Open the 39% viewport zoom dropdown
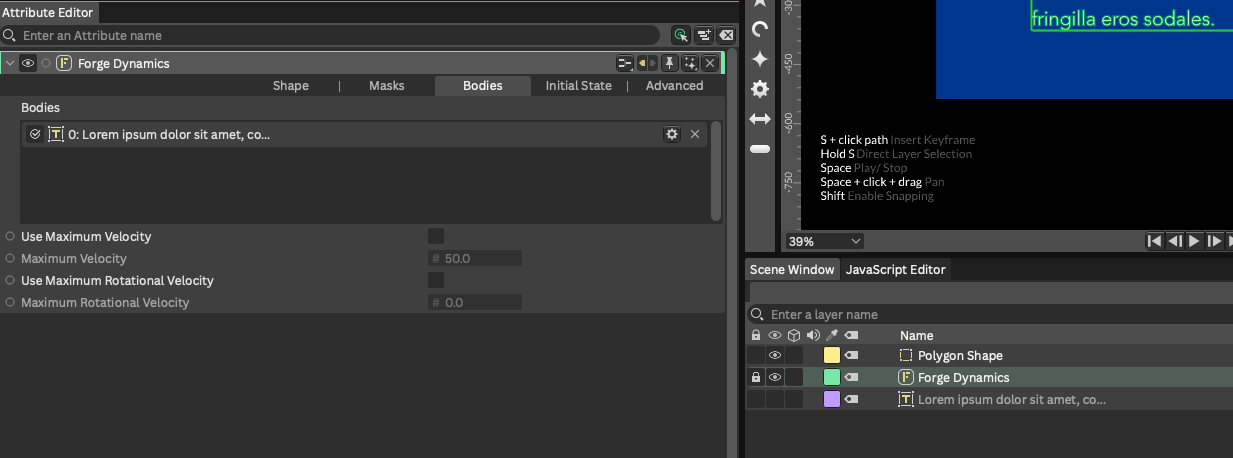Viewport: 1233px width, 458px height. pyautogui.click(x=824, y=241)
